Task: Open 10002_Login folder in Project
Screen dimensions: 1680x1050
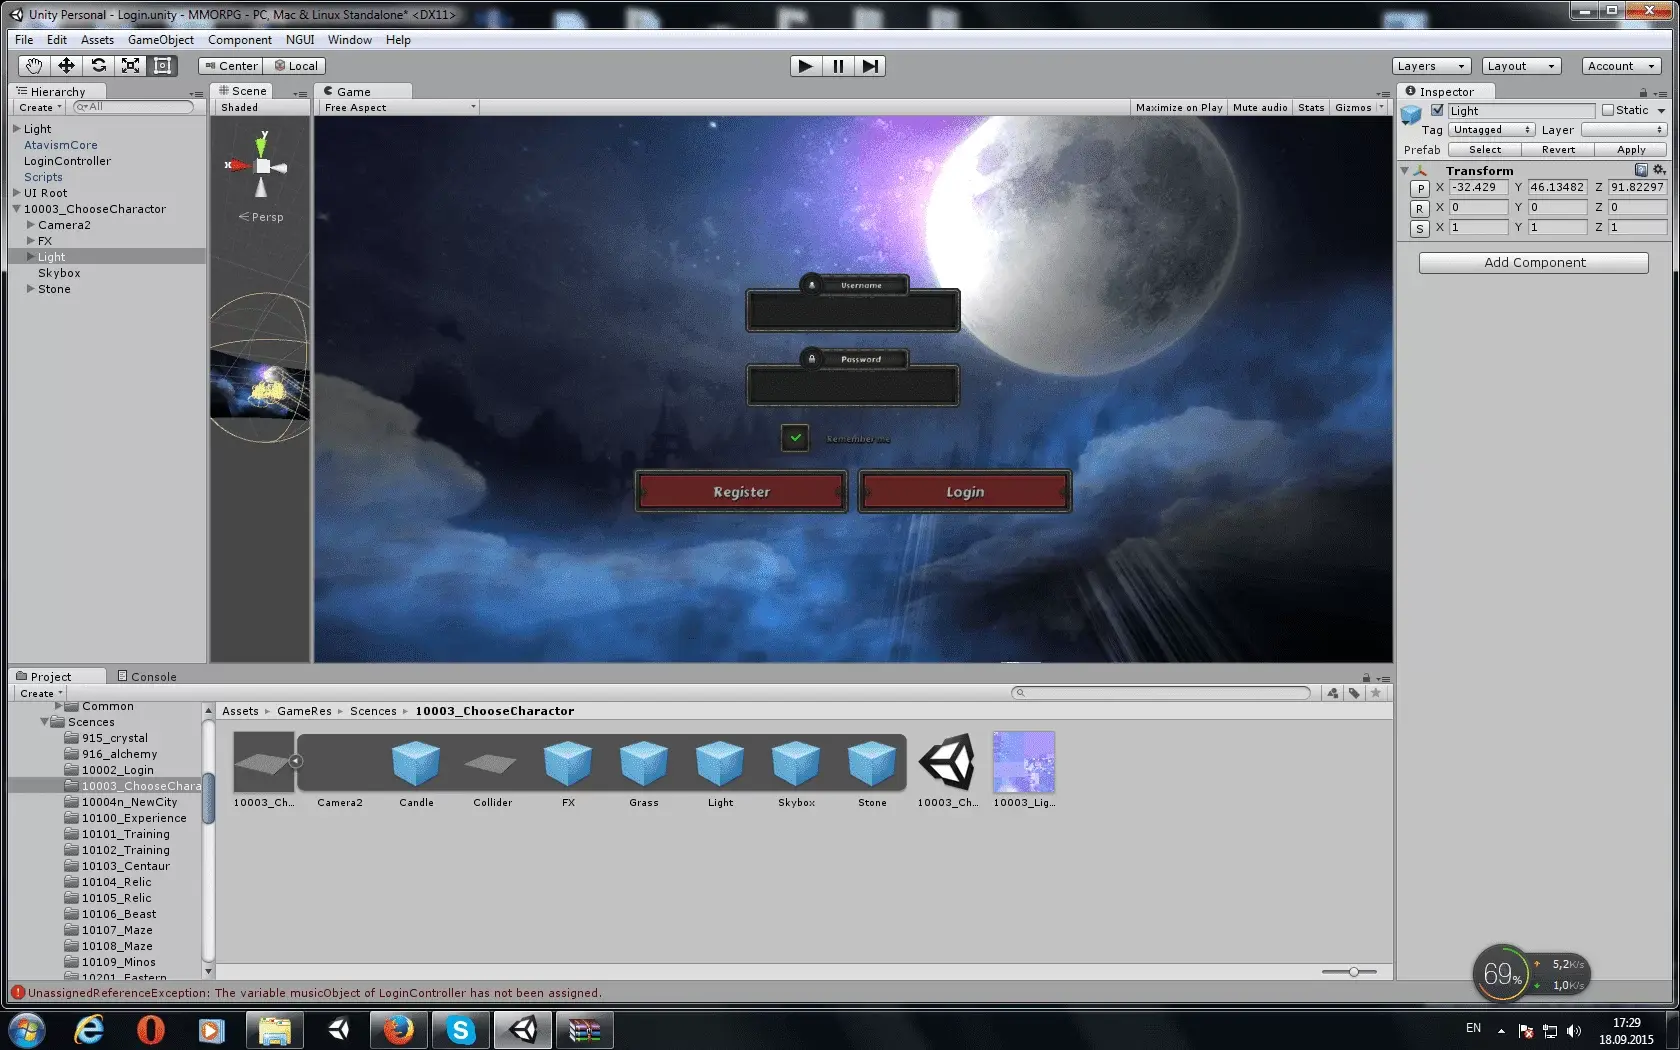Action: coord(117,770)
